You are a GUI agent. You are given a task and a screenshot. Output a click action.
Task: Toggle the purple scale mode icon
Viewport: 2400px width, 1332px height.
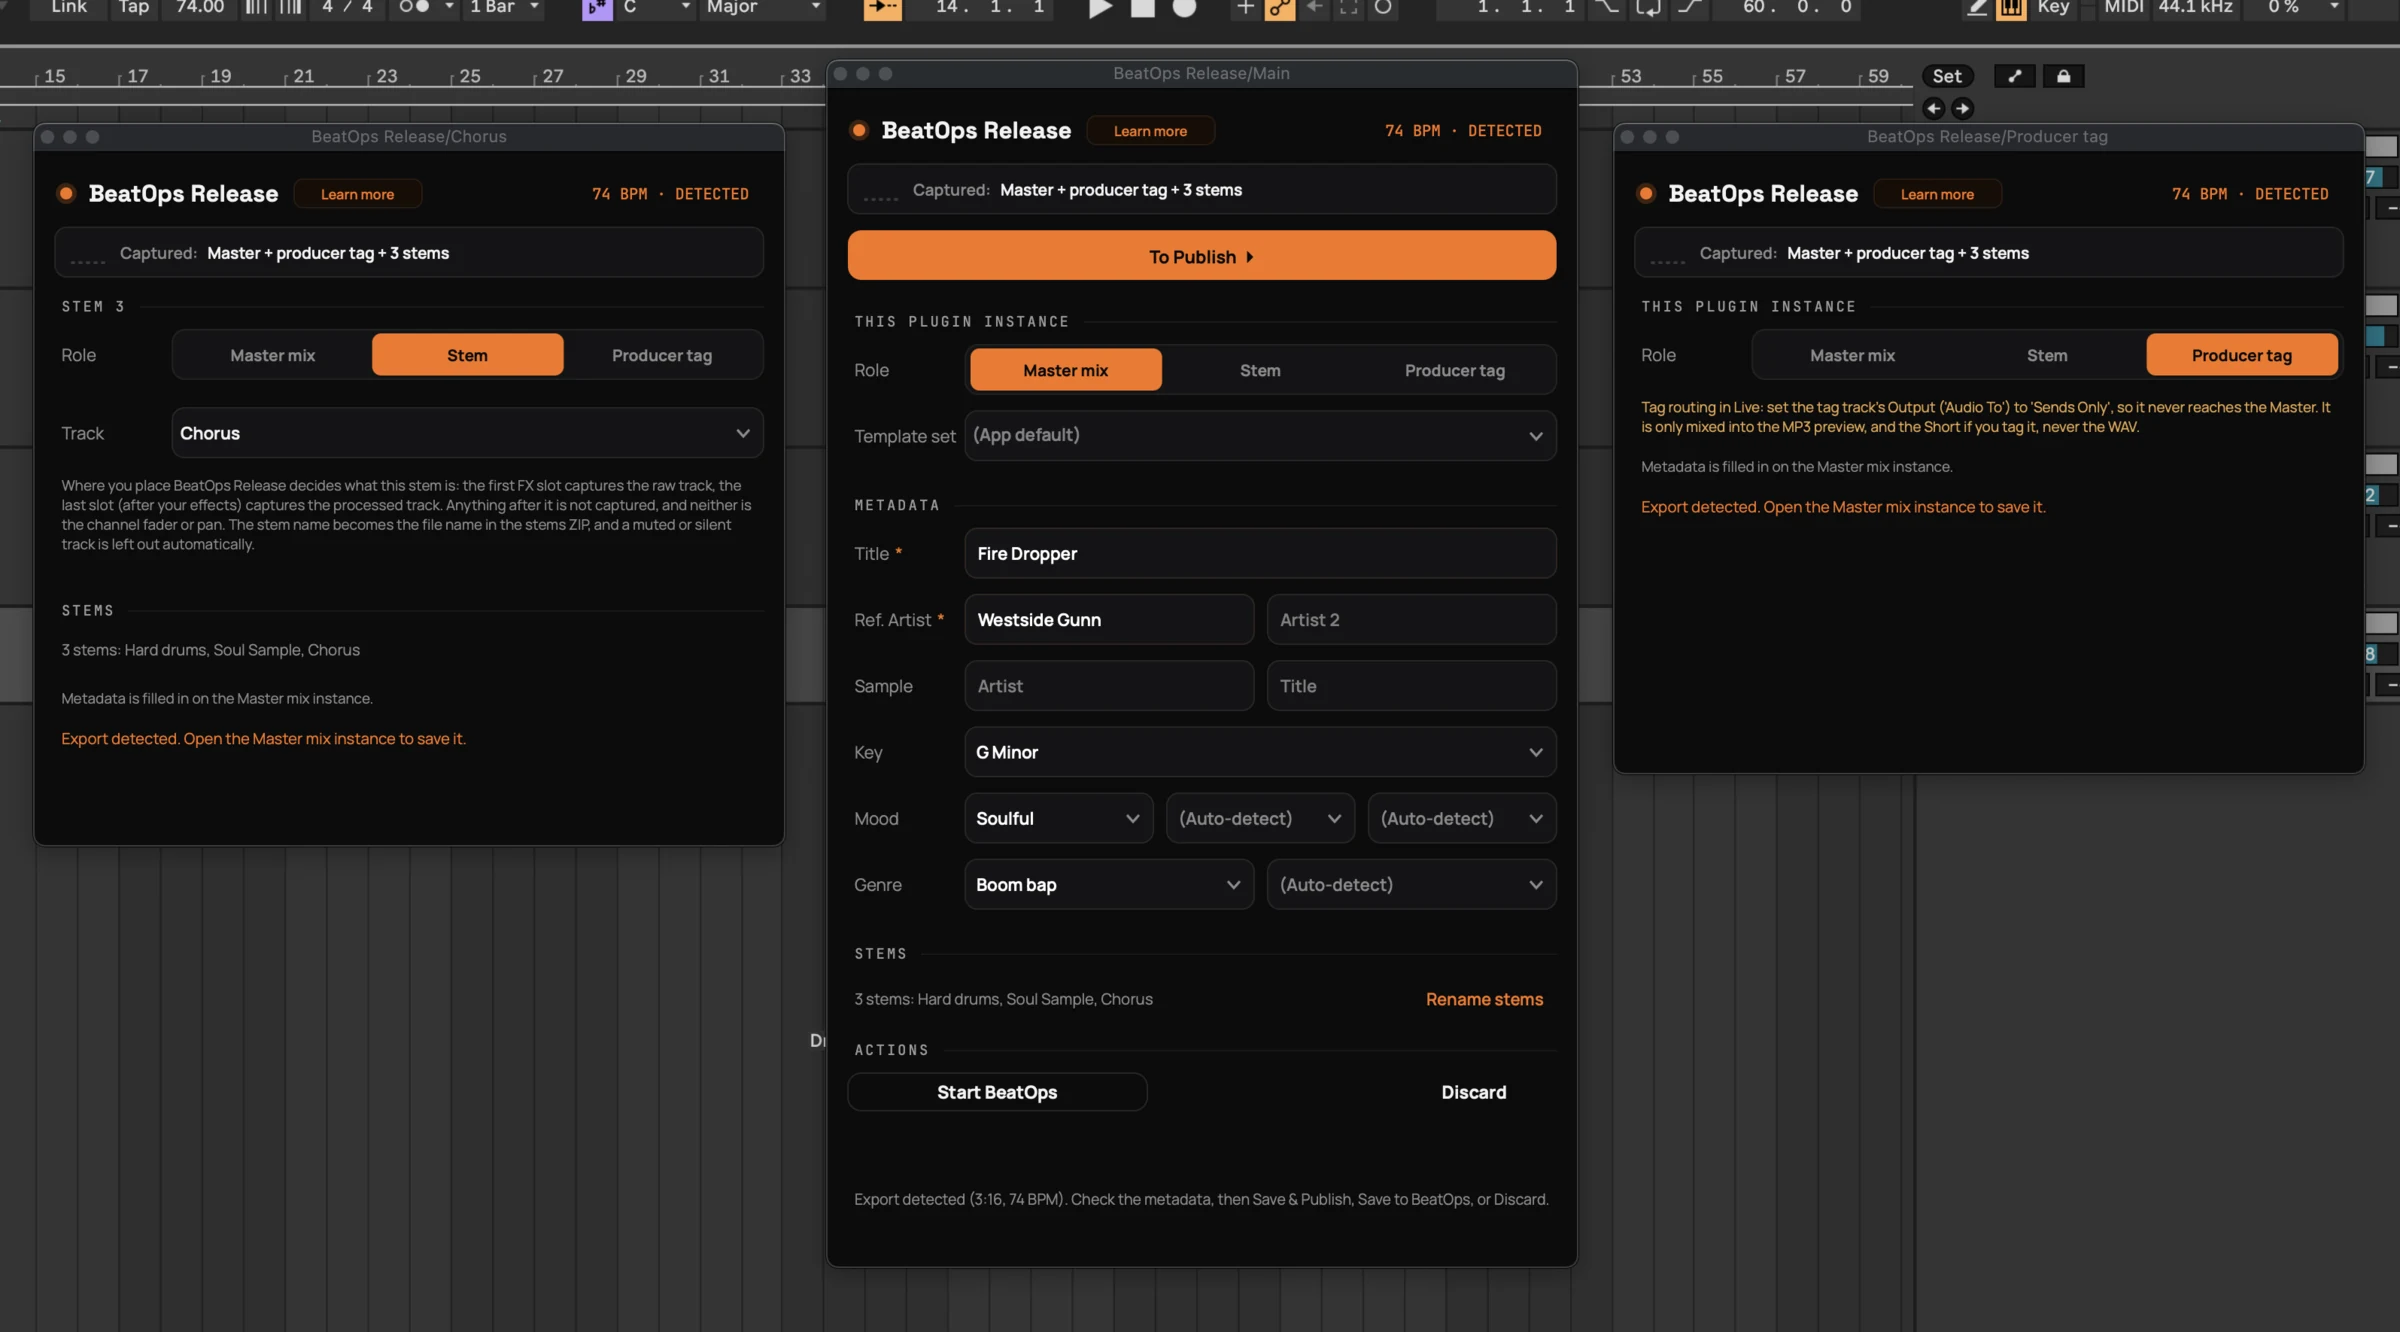pyautogui.click(x=597, y=9)
